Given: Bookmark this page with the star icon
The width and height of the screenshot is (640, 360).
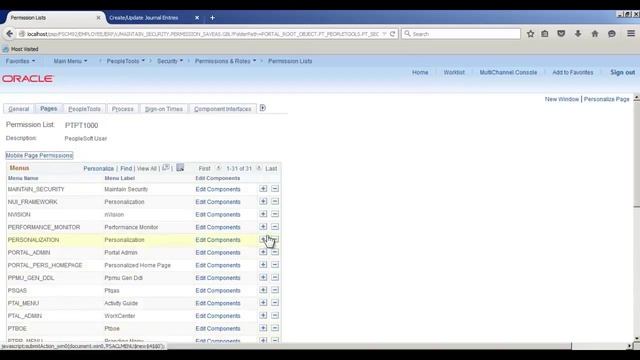Looking at the screenshot, I should pyautogui.click(x=530, y=34).
